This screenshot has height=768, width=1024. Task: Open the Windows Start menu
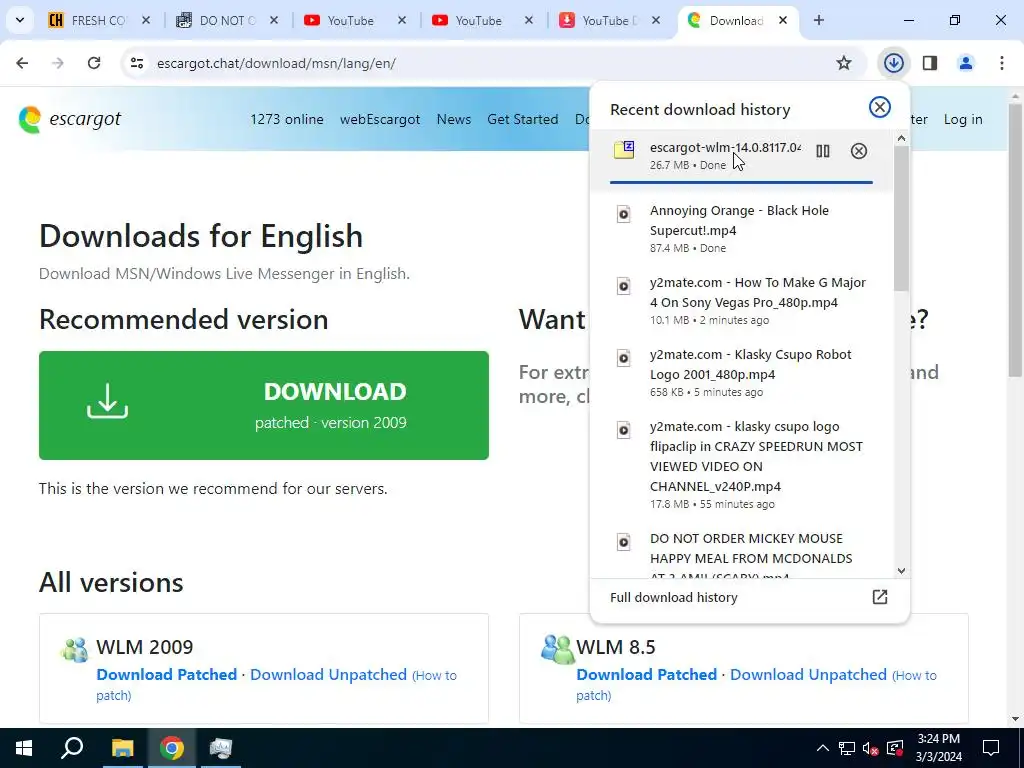click(x=24, y=748)
